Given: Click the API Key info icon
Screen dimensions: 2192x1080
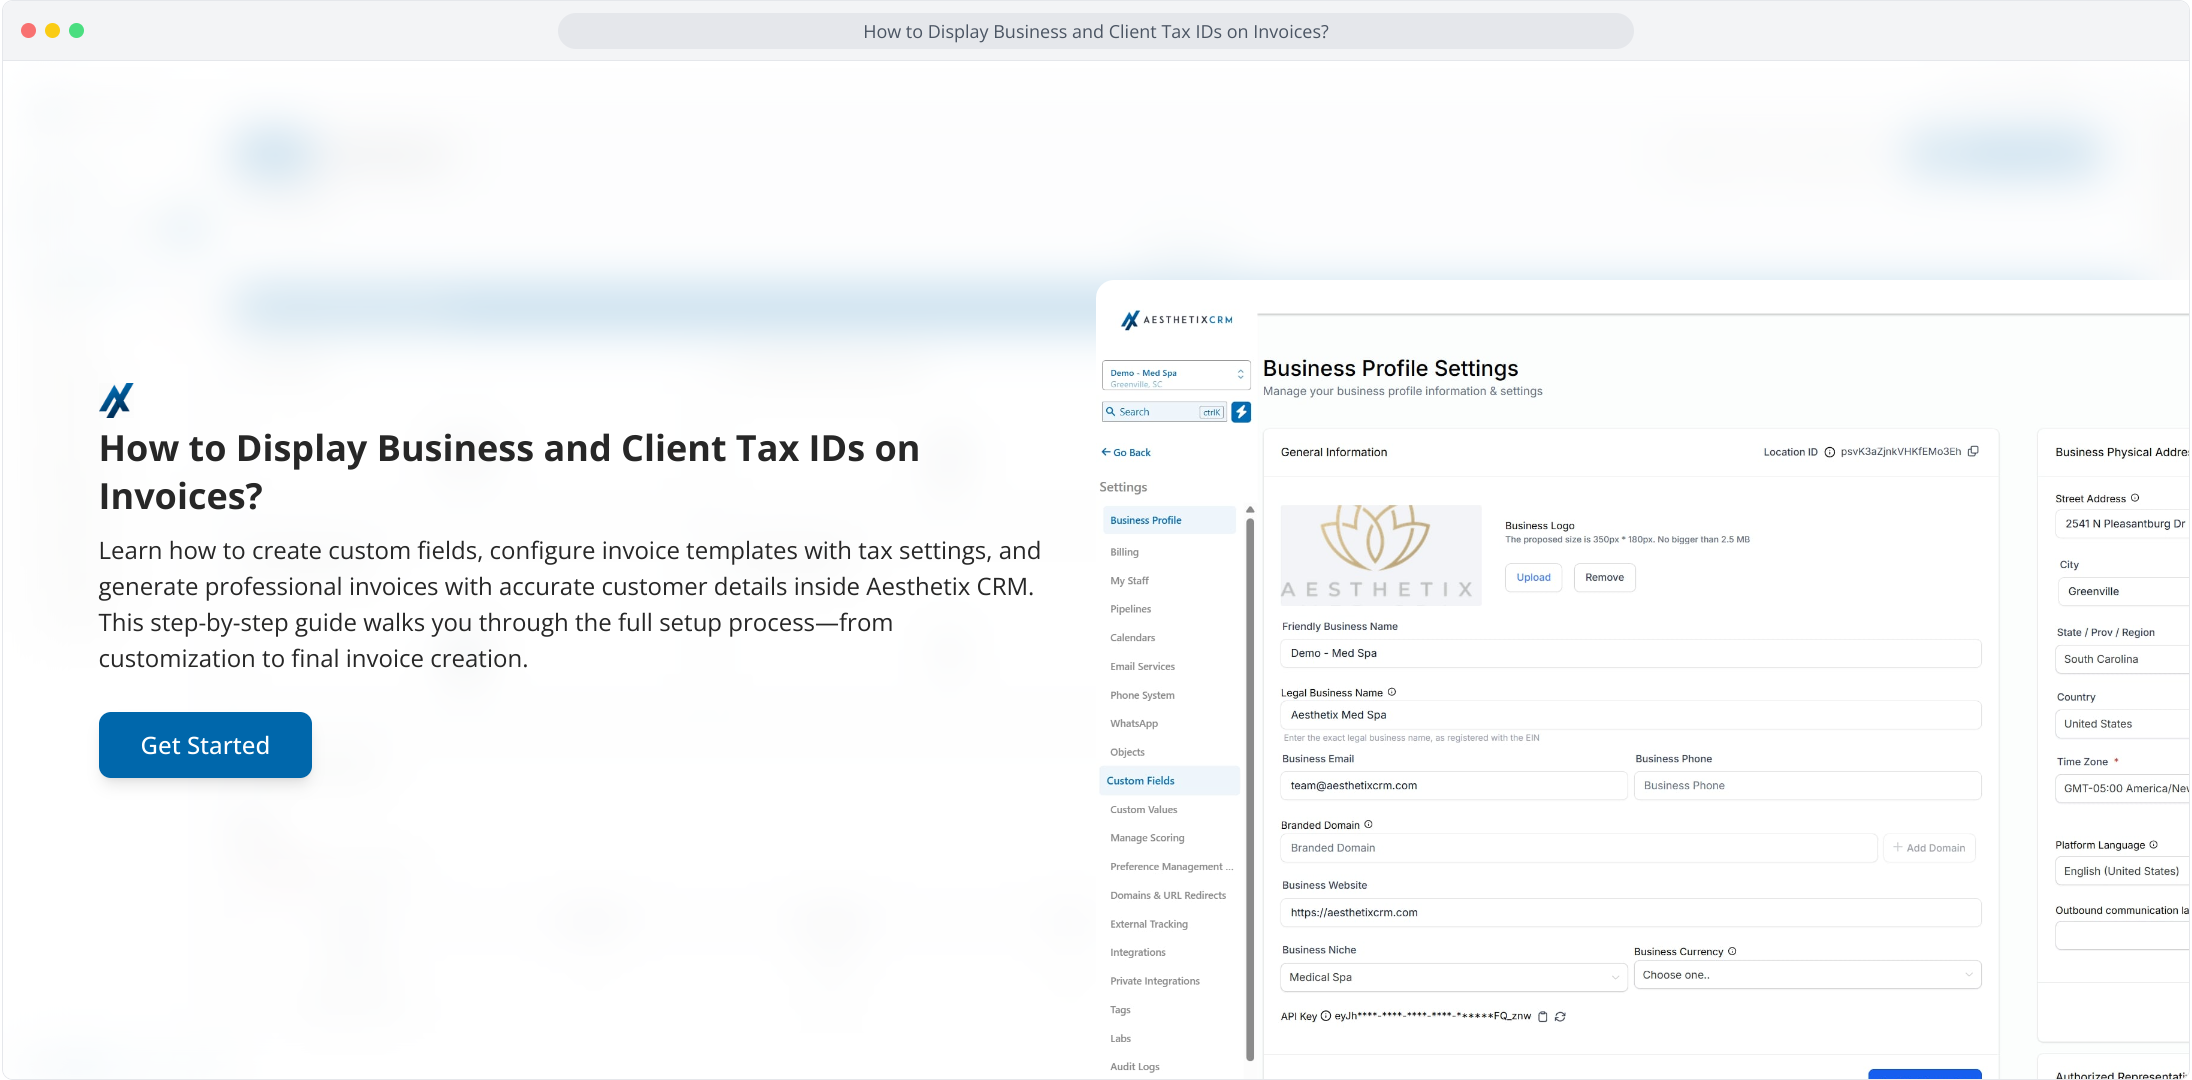Looking at the screenshot, I should tap(1326, 1016).
